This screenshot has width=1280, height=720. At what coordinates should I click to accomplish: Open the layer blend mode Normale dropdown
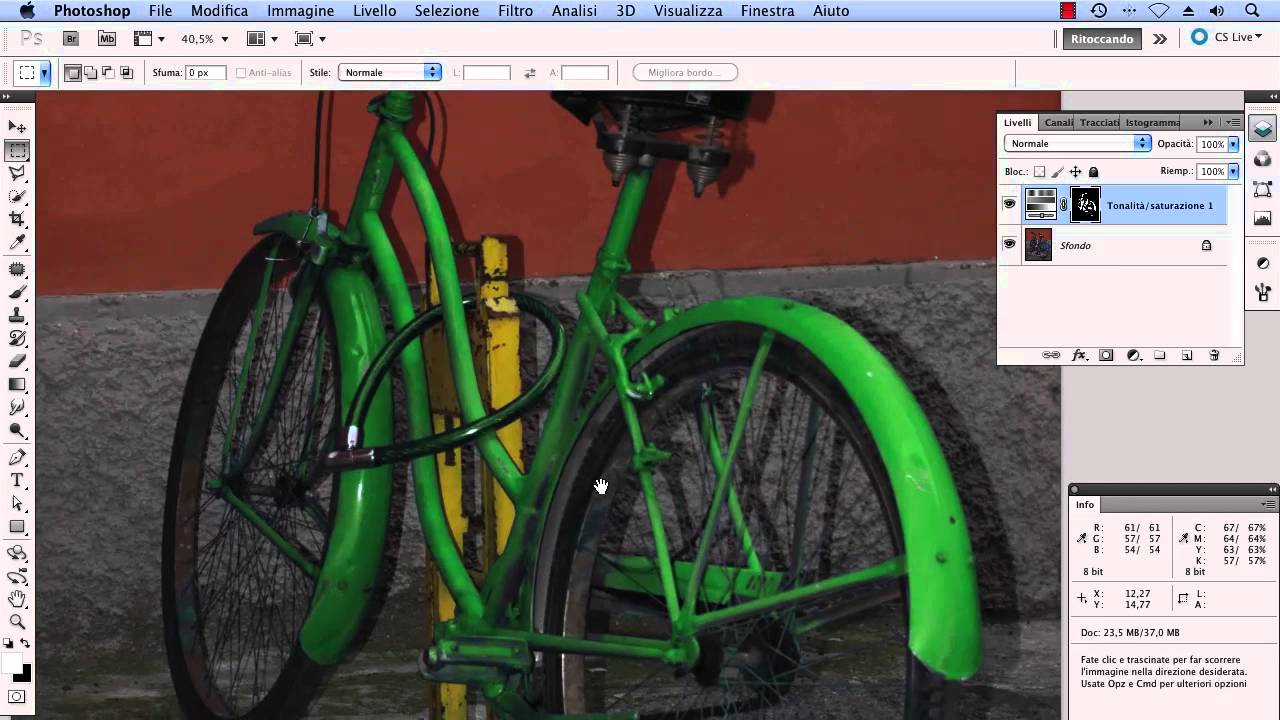1077,143
